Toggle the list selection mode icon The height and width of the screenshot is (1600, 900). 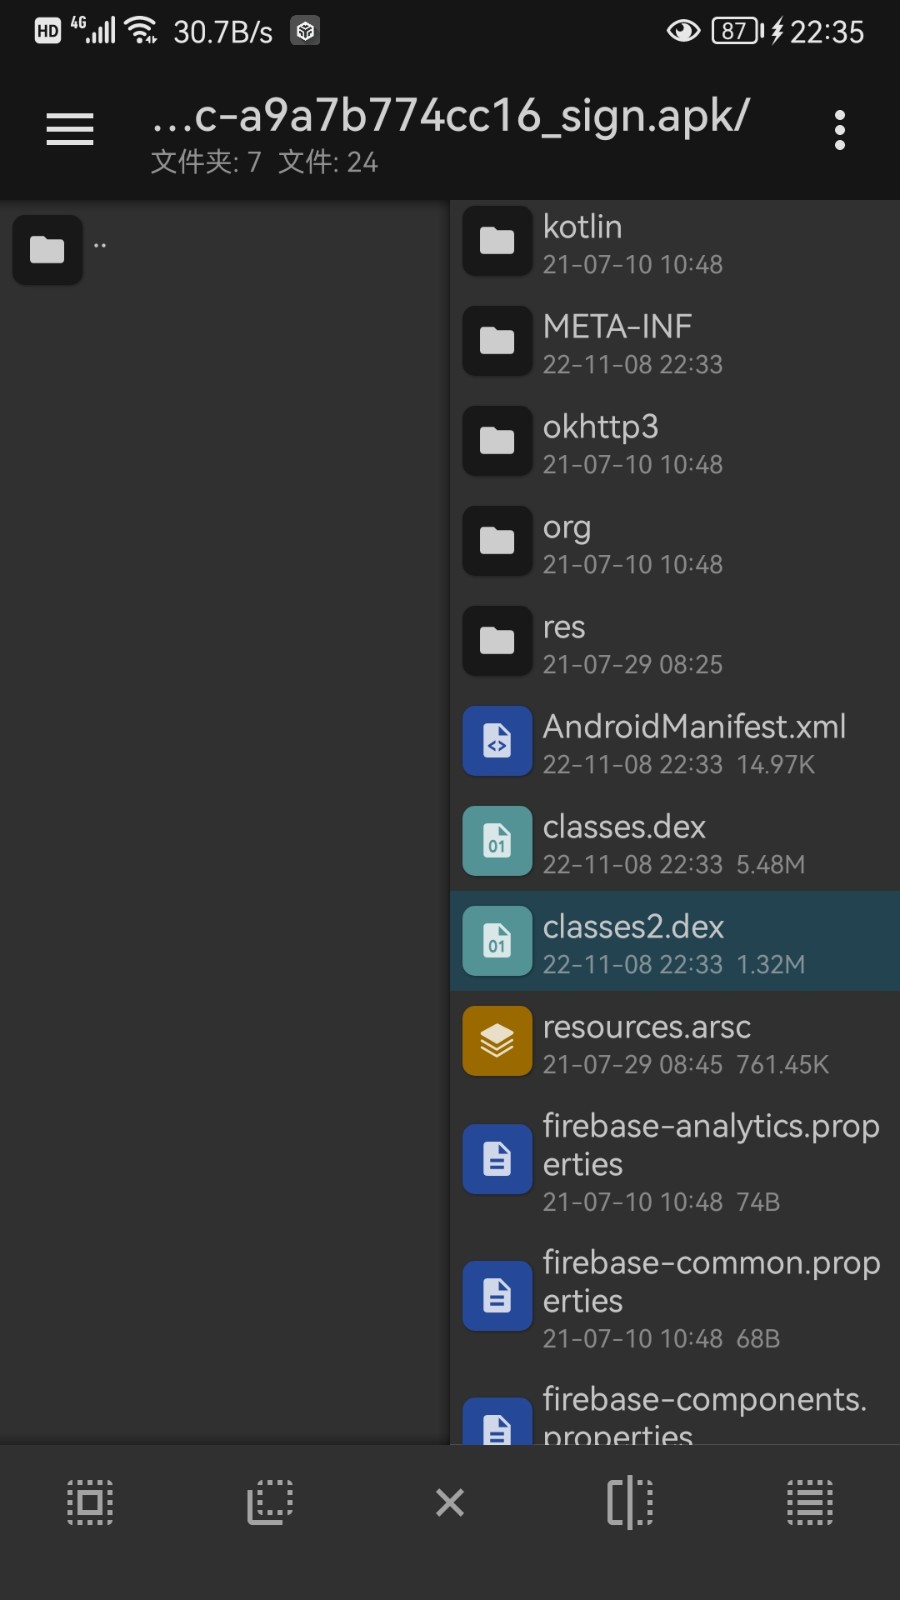[810, 1502]
